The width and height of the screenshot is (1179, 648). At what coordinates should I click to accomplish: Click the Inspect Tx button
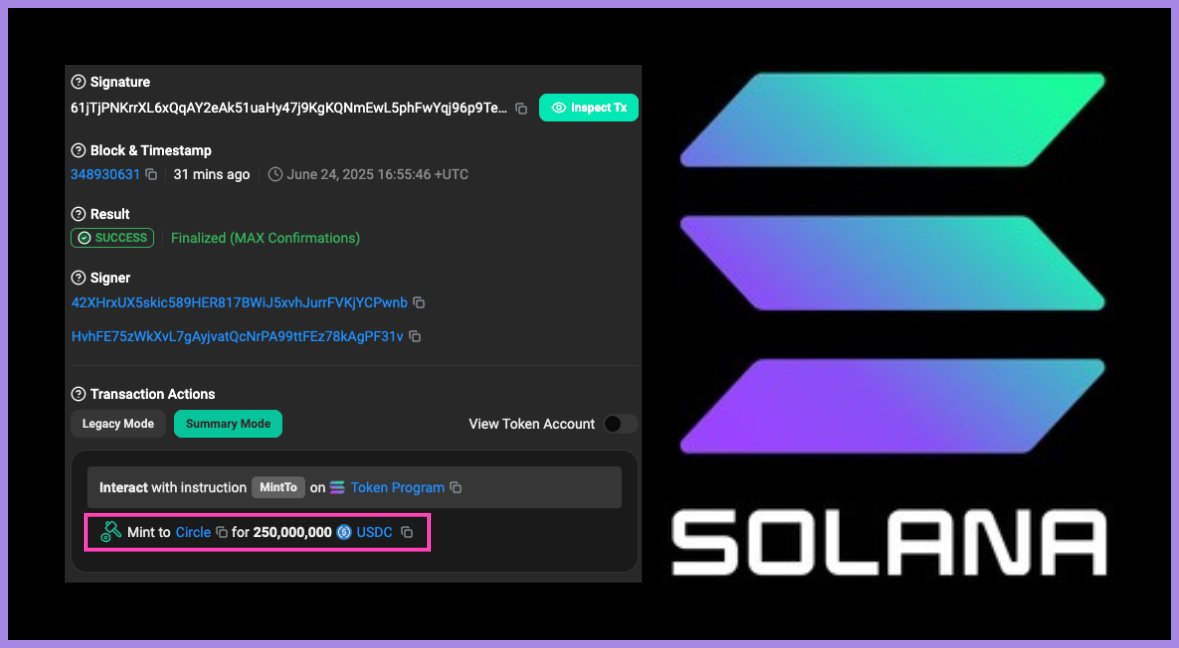point(589,107)
